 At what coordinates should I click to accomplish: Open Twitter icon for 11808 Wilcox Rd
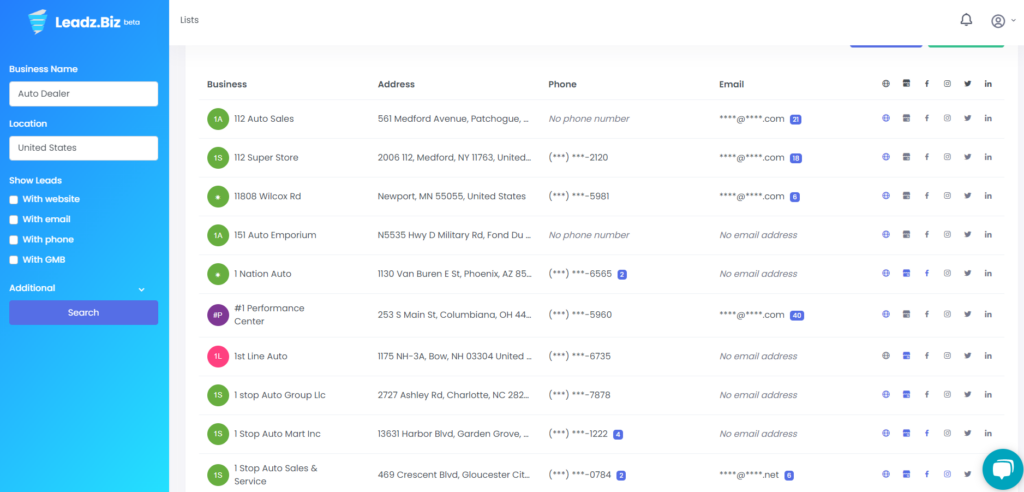pos(967,195)
